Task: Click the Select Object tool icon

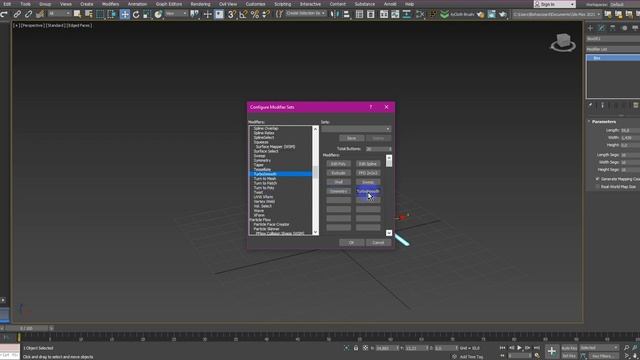Action: tap(77, 14)
